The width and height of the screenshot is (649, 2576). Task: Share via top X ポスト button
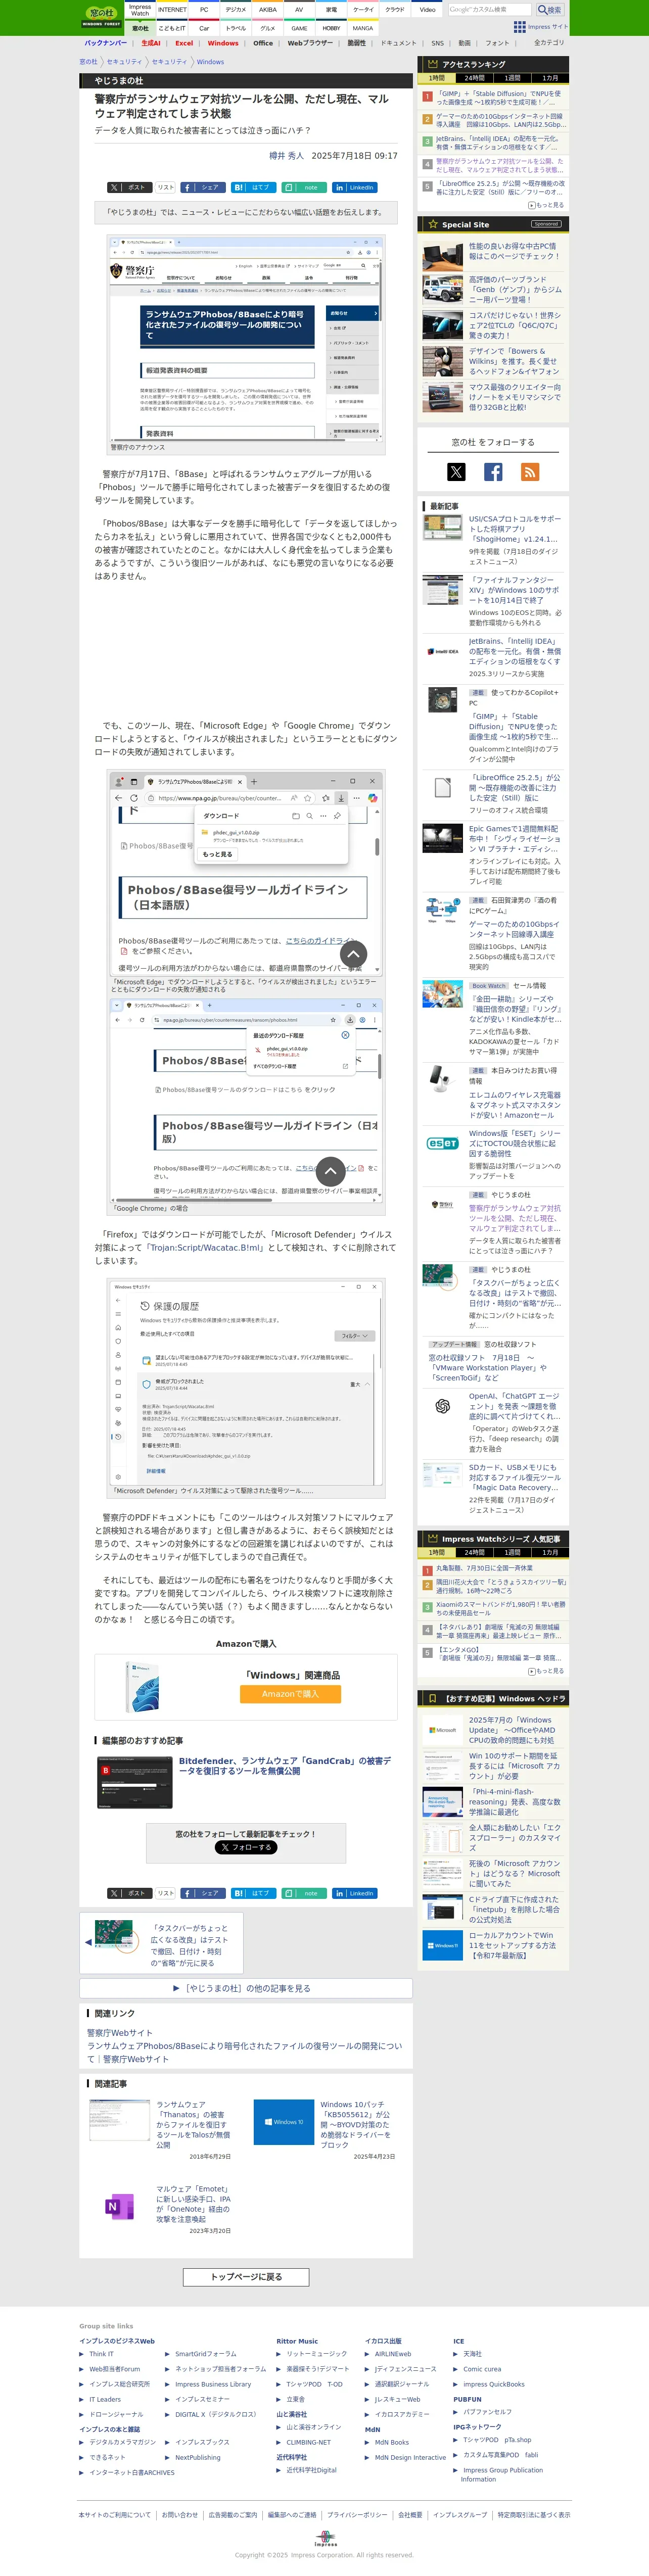[129, 187]
